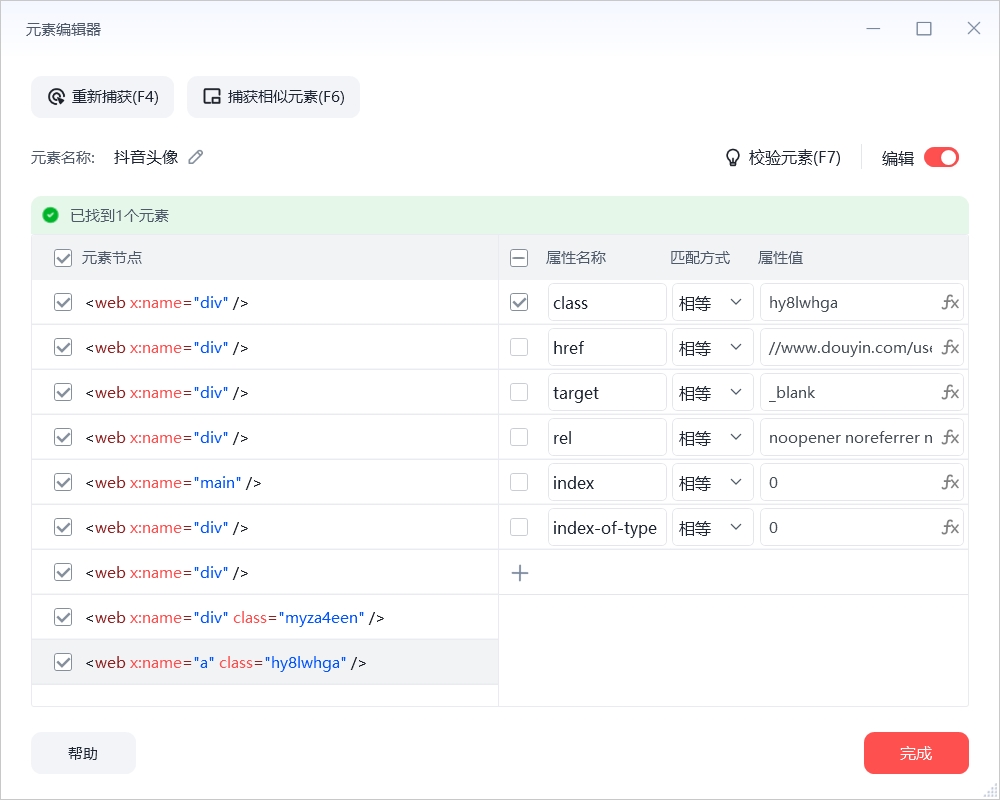Open the match mode dropdown for class
Image resolution: width=1000 pixels, height=800 pixels.
click(712, 302)
